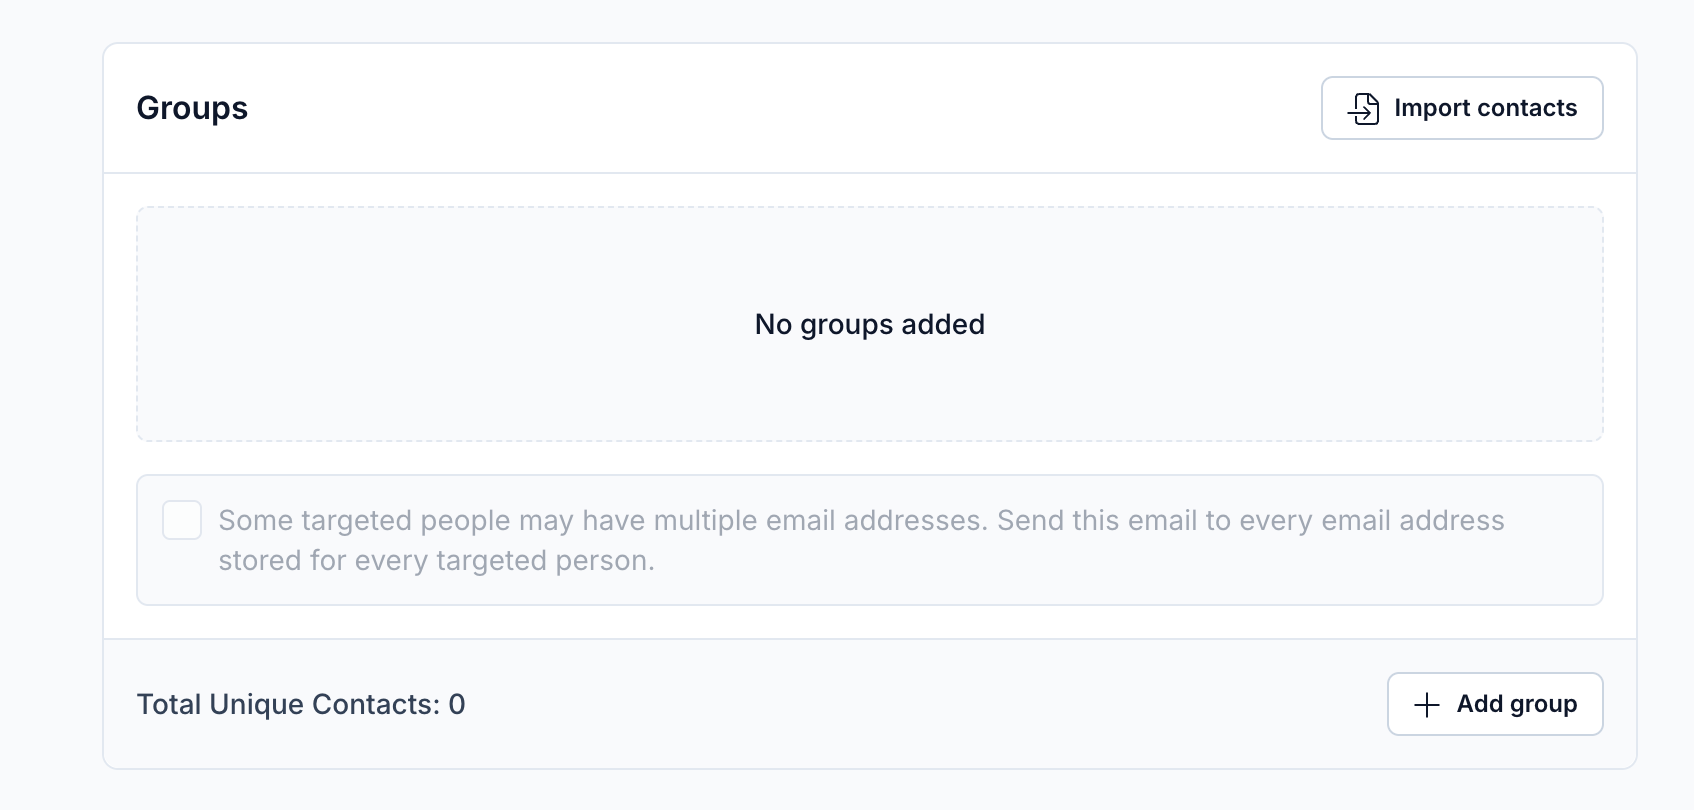Image resolution: width=1694 pixels, height=810 pixels.
Task: Tick the send-to-every-email-address checkbox
Action: (182, 521)
